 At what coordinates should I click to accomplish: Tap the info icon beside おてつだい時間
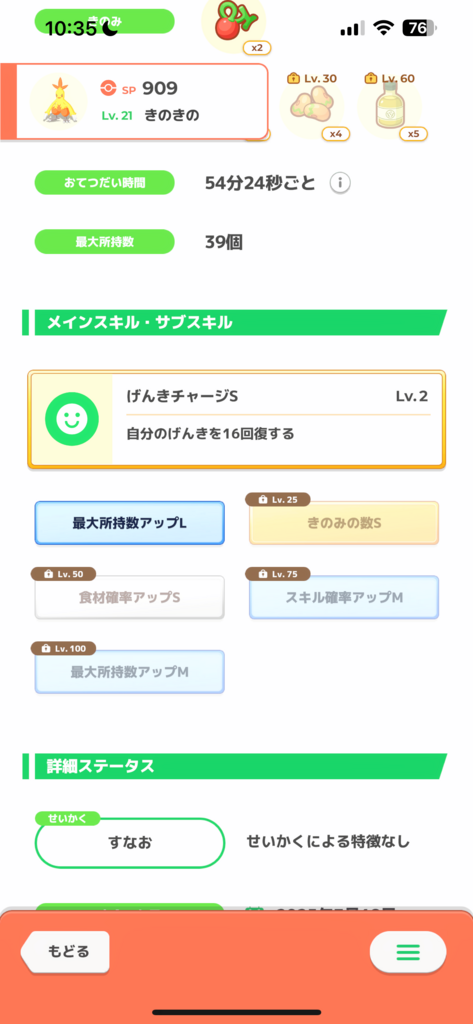(339, 184)
